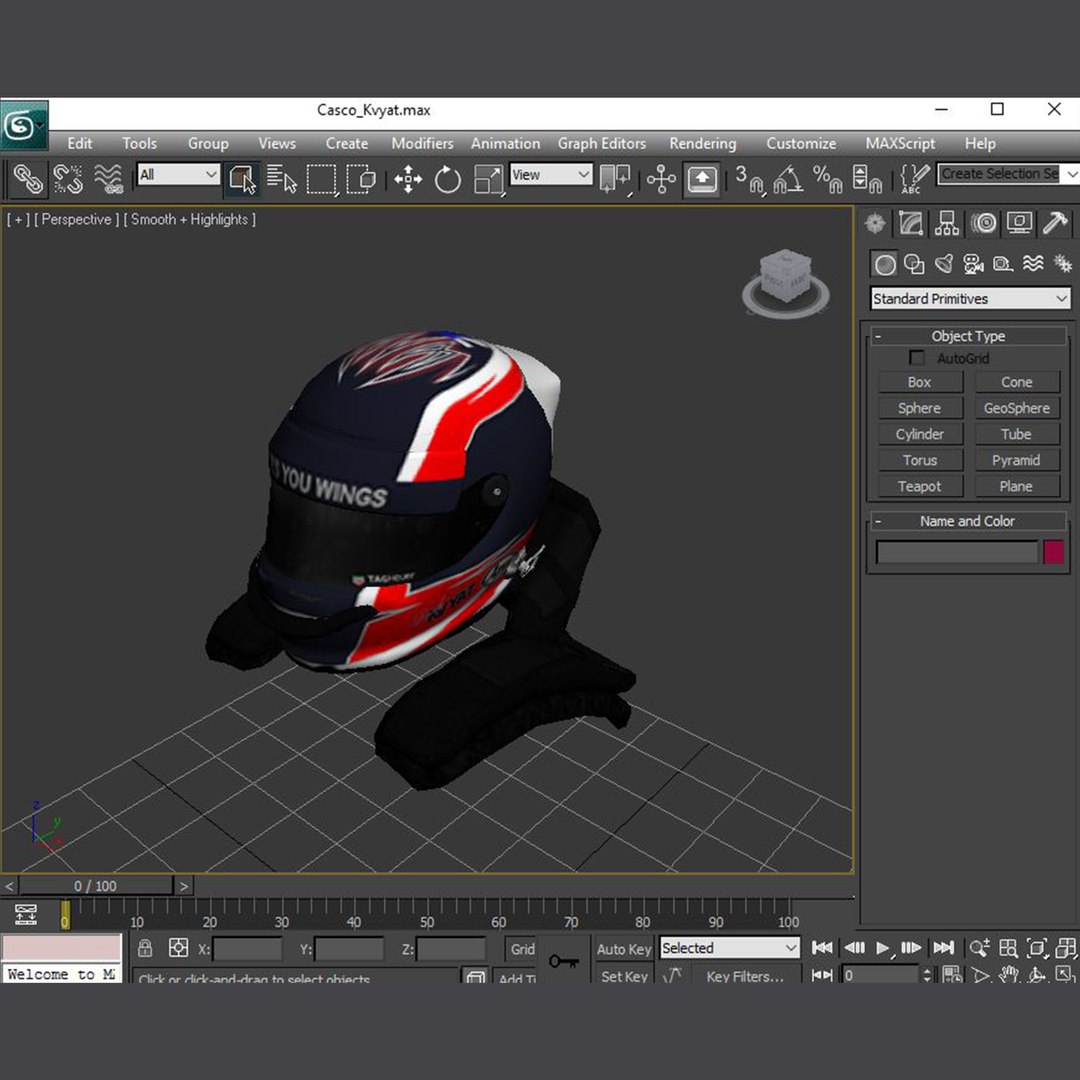Click the Rectangular Selection Region tool
The height and width of the screenshot is (1080, 1080).
pyautogui.click(x=321, y=178)
